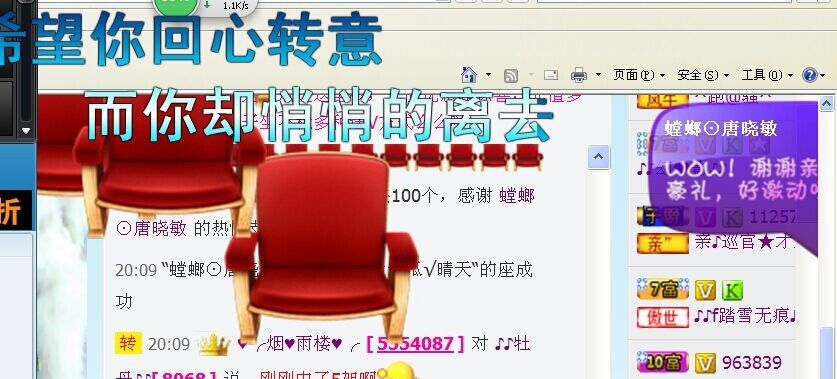
Task: Click the 7富 wealth level badge
Action: pos(663,289)
